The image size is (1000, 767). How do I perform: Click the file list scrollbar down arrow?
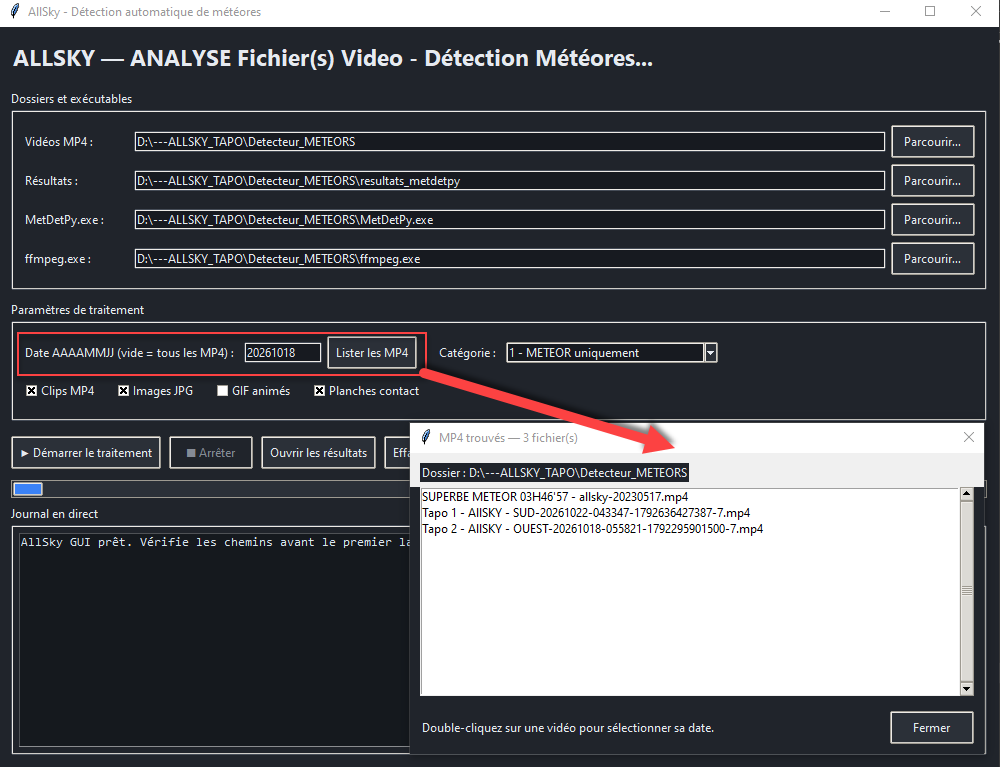click(966, 689)
